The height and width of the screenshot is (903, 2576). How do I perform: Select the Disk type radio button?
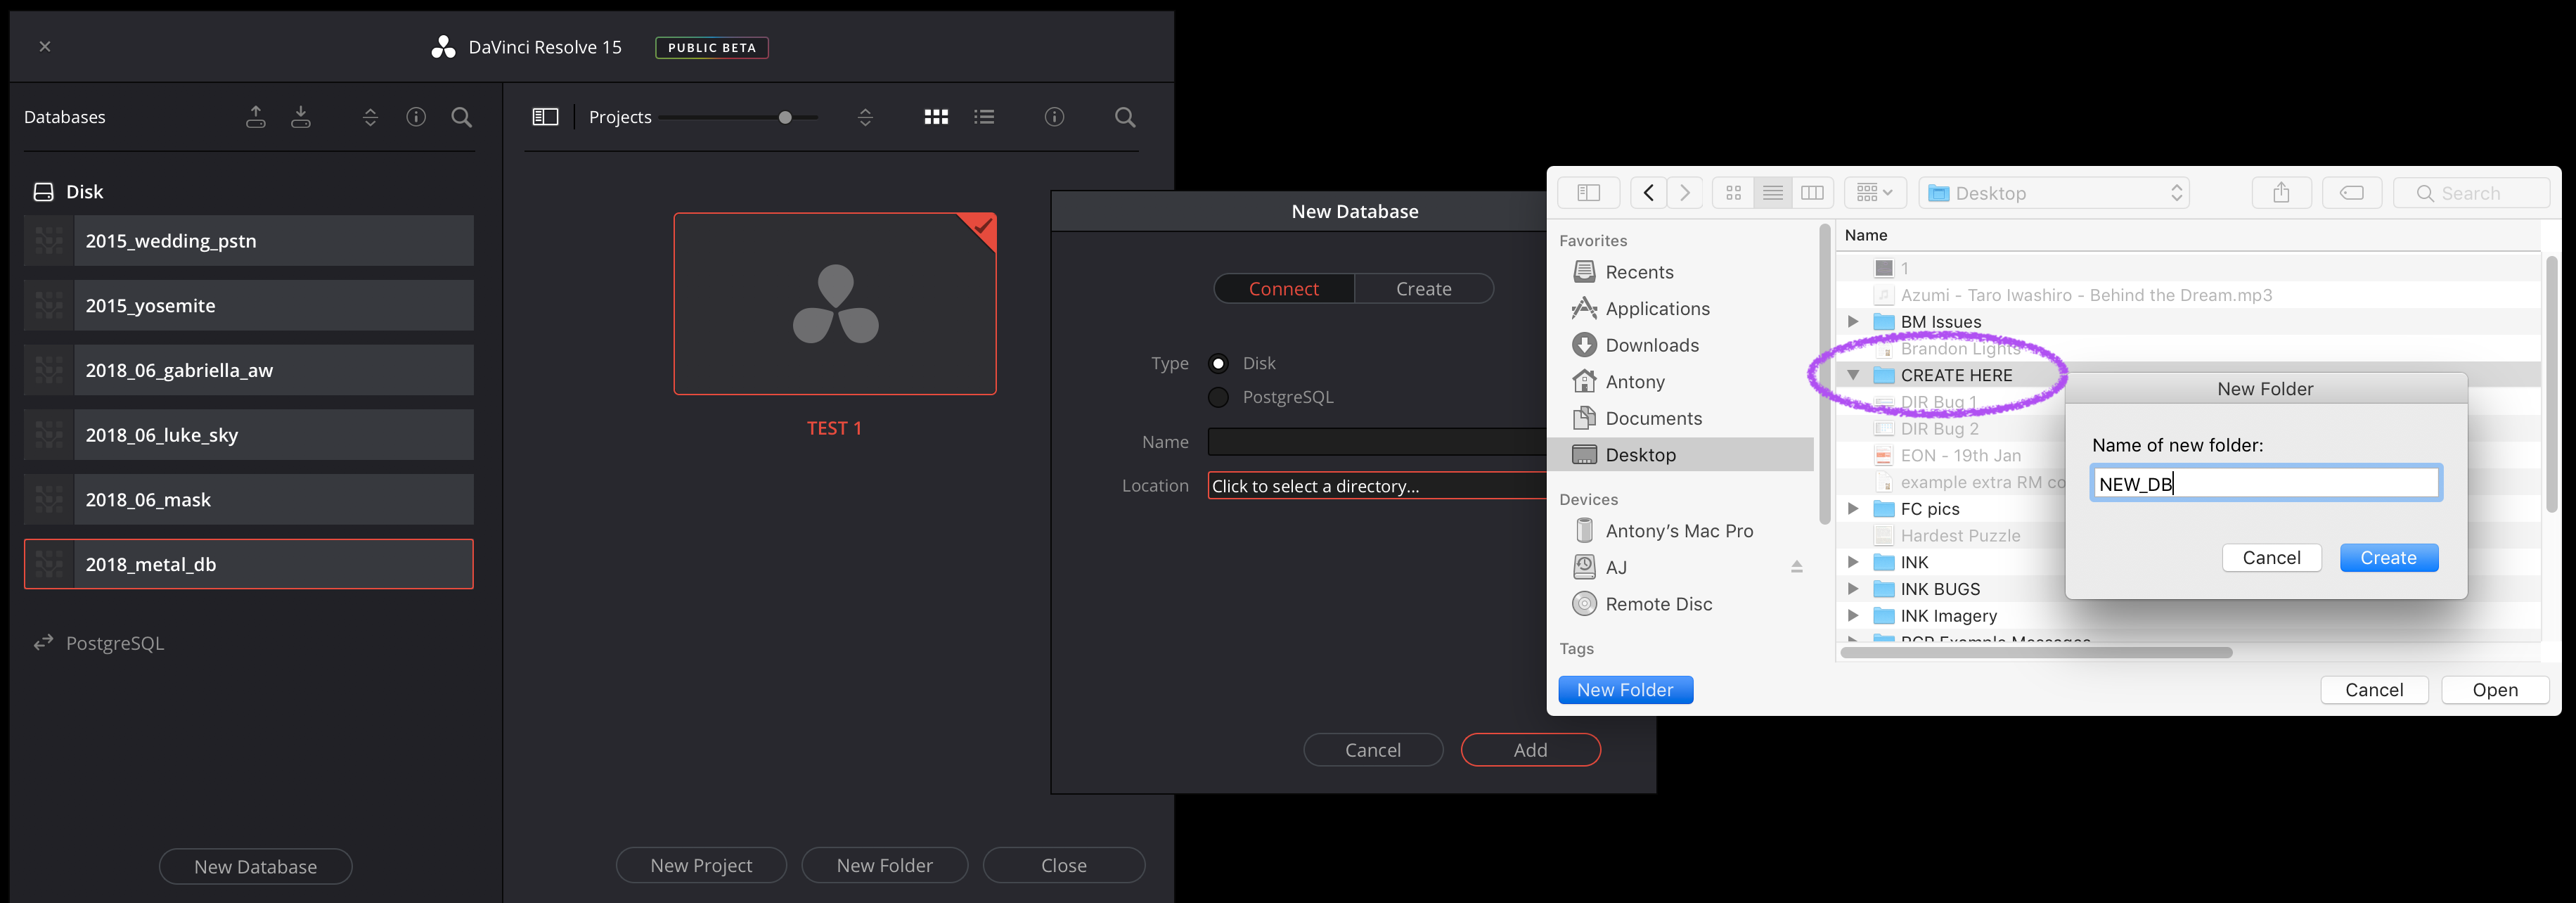(1218, 363)
